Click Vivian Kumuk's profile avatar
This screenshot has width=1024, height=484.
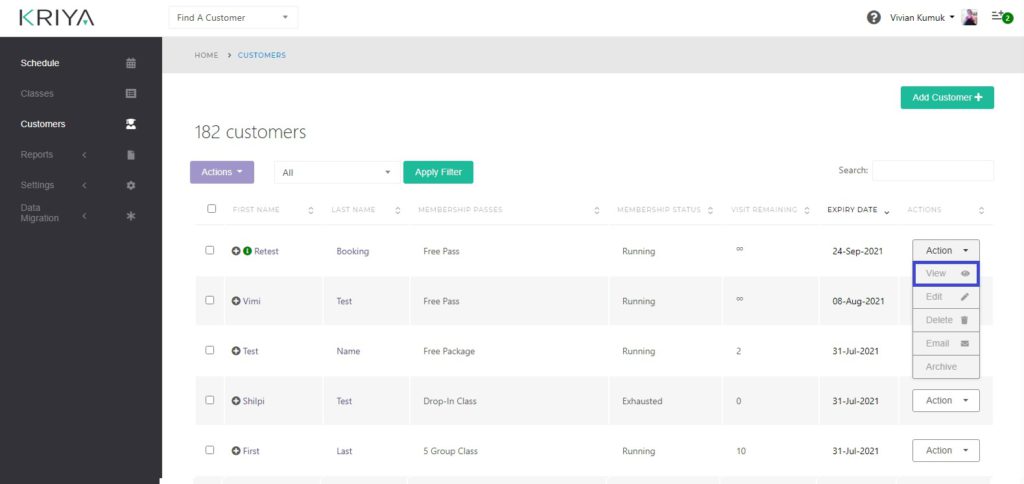tap(969, 17)
